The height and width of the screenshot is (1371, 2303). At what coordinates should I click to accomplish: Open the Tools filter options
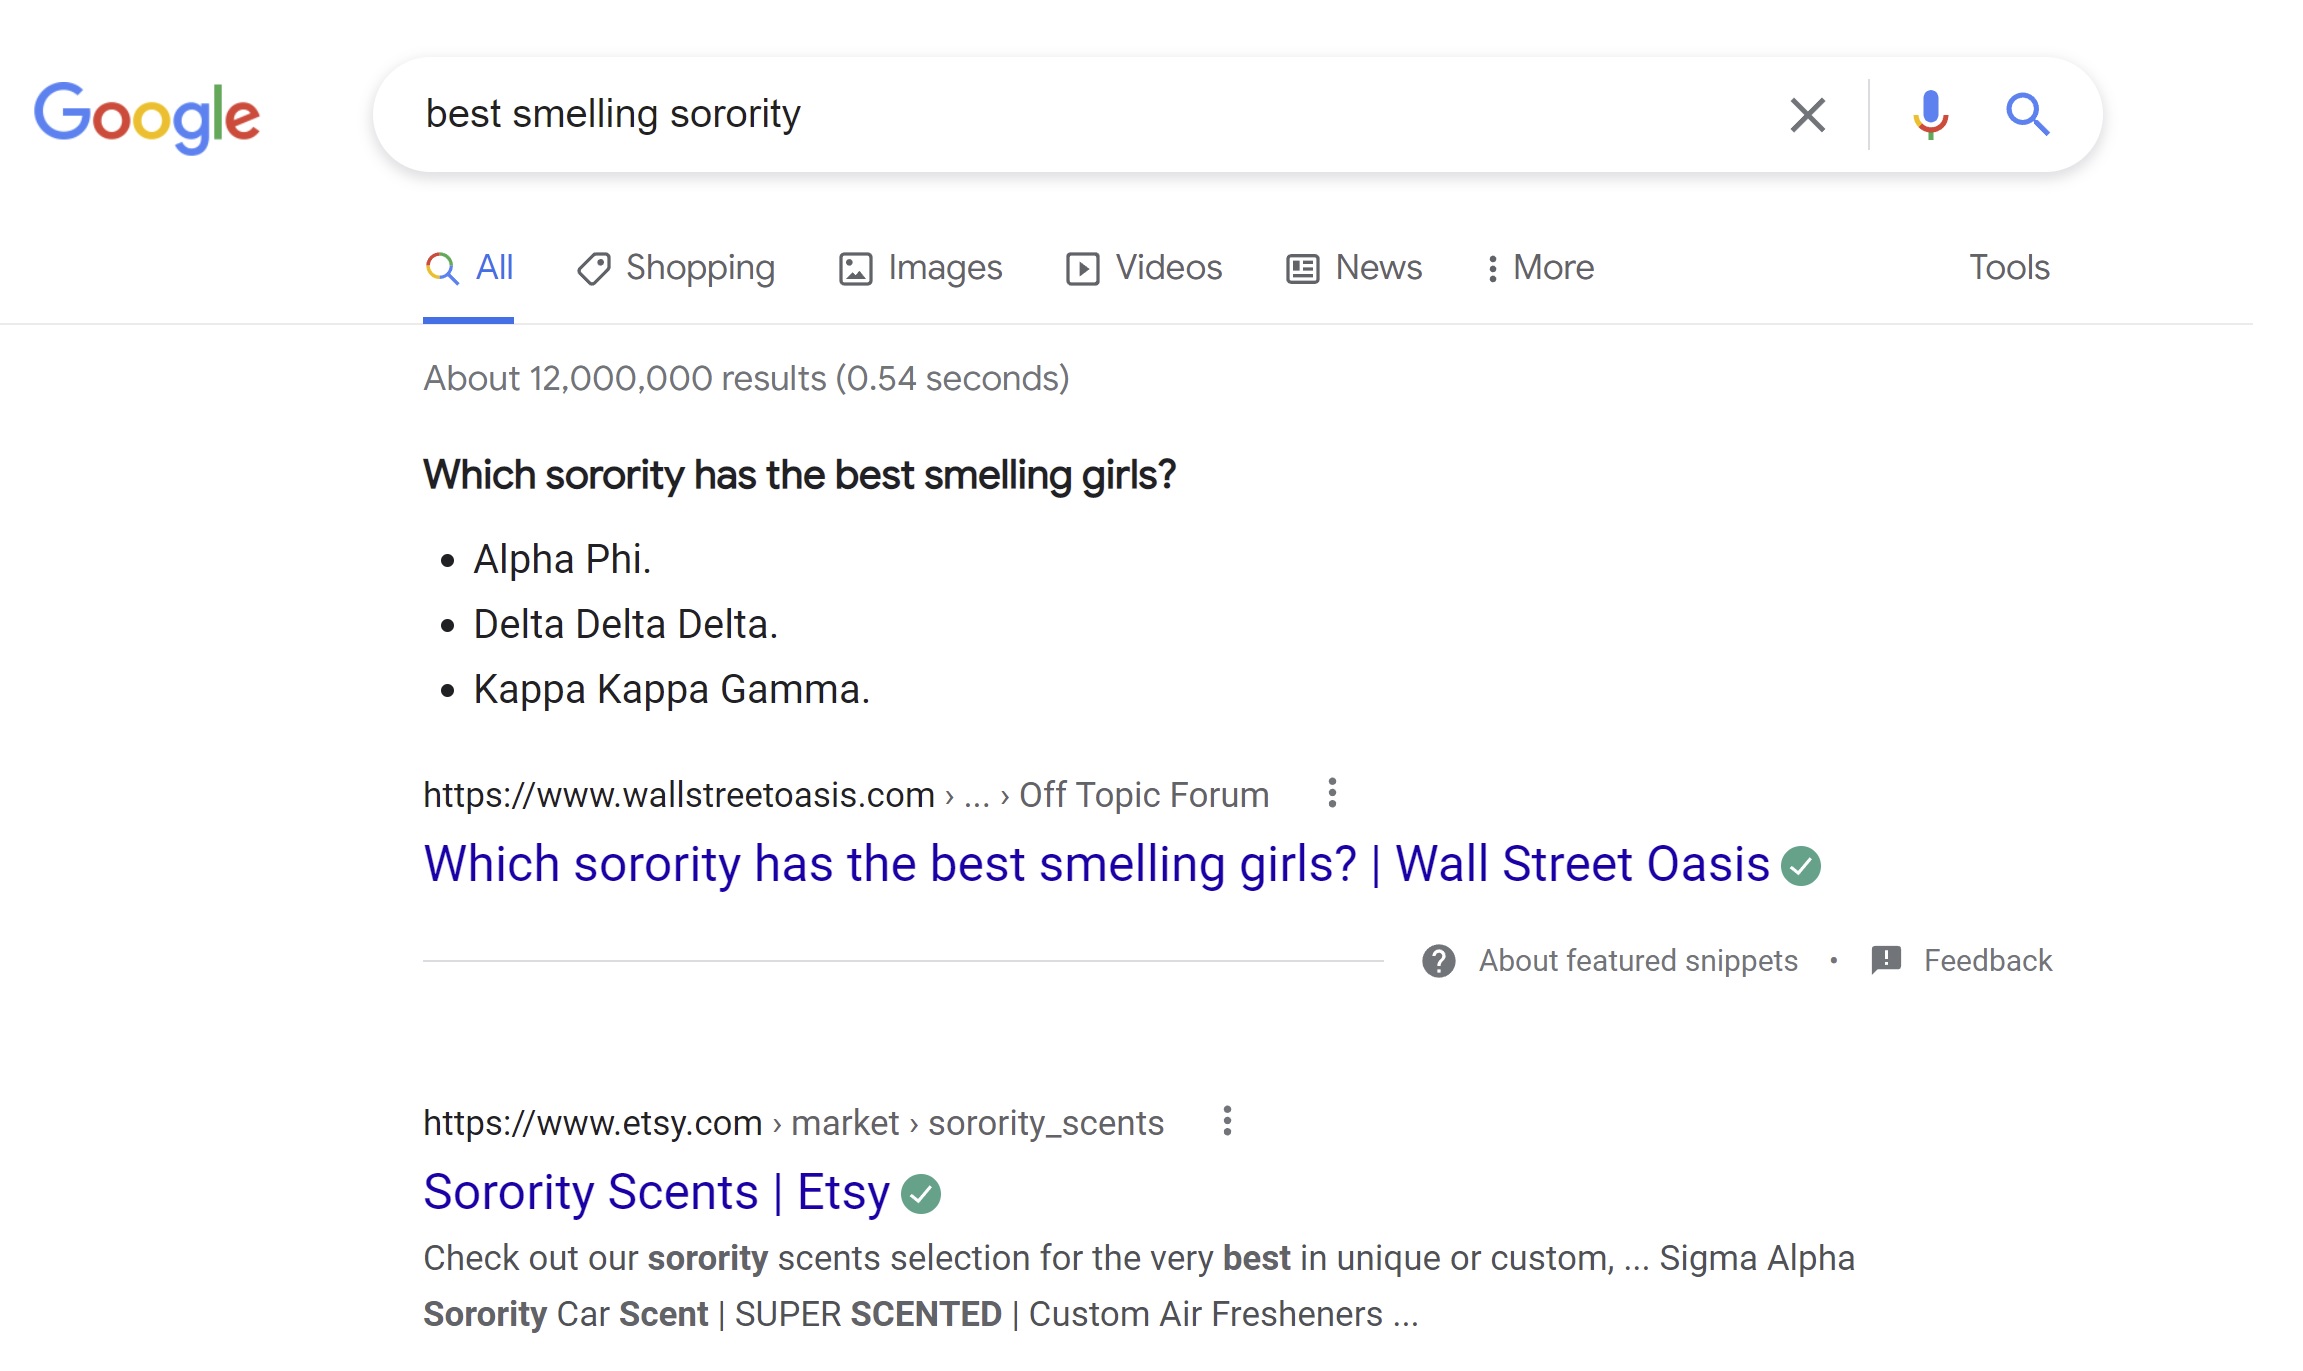tap(2009, 268)
